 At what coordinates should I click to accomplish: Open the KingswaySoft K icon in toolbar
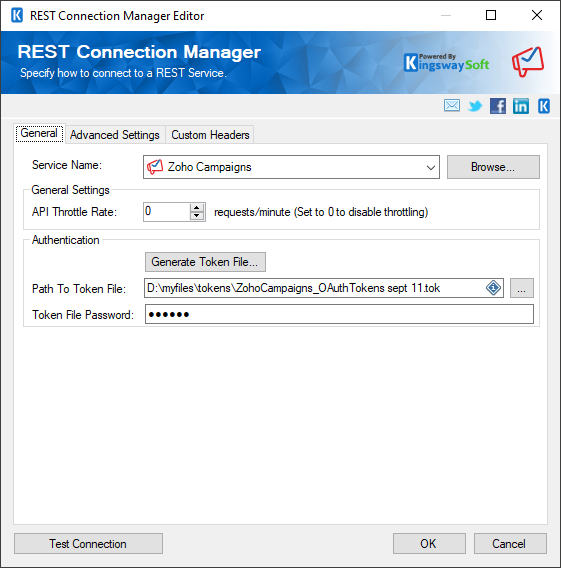click(544, 106)
